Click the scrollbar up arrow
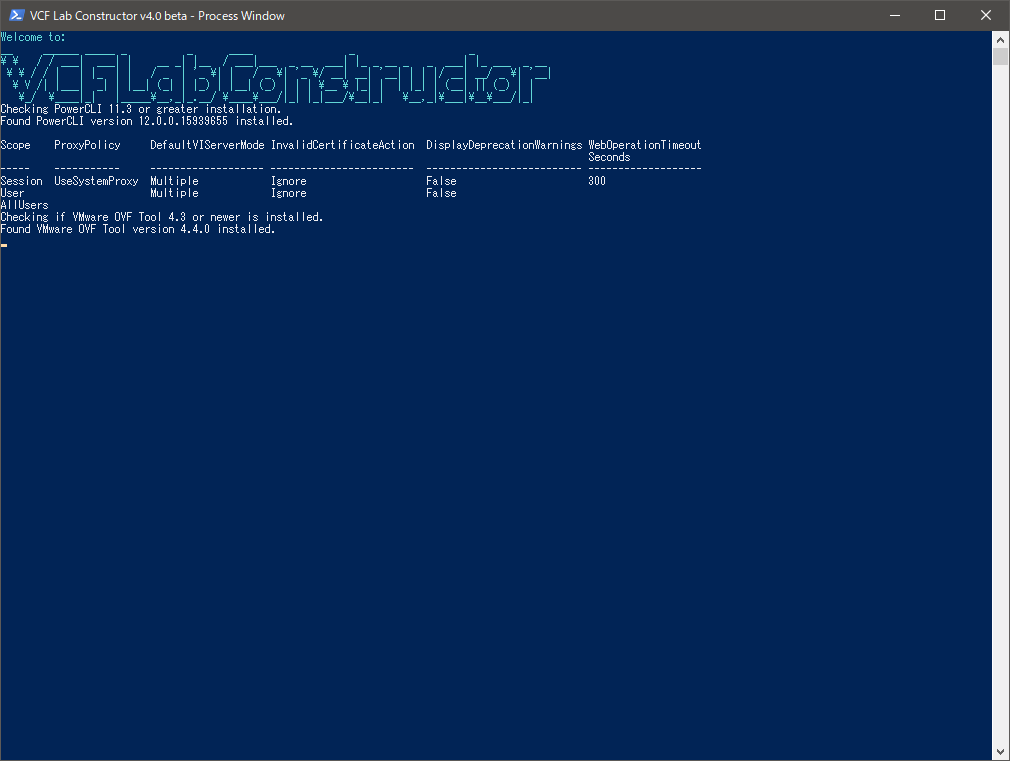Screen dimensions: 1010x761 1000,39
